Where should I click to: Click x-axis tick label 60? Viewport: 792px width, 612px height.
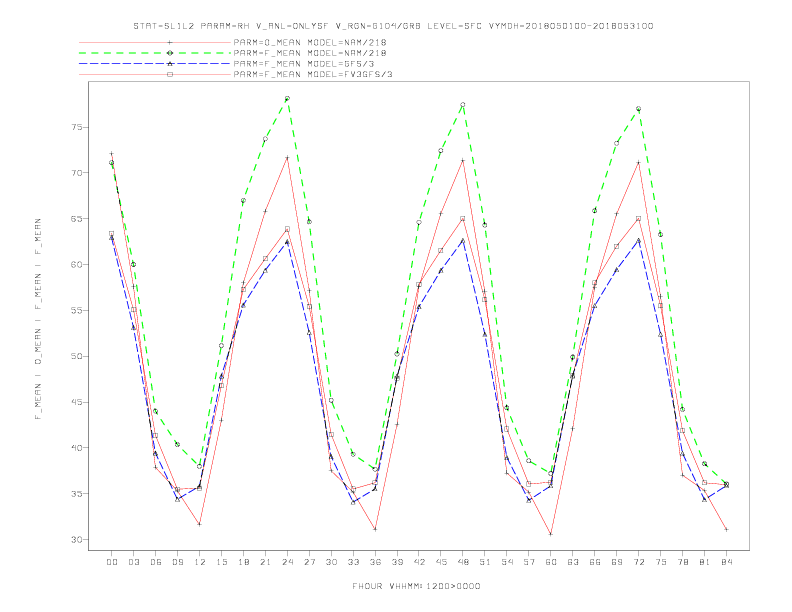(551, 562)
